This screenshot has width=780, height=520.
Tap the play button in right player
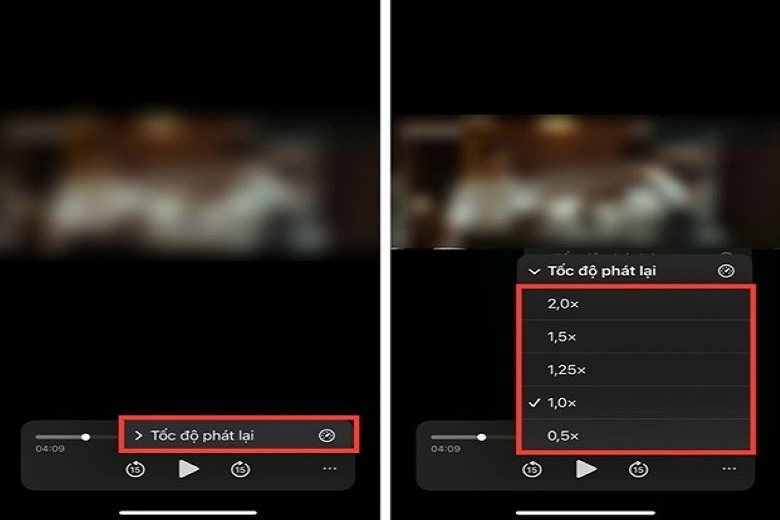(586, 469)
